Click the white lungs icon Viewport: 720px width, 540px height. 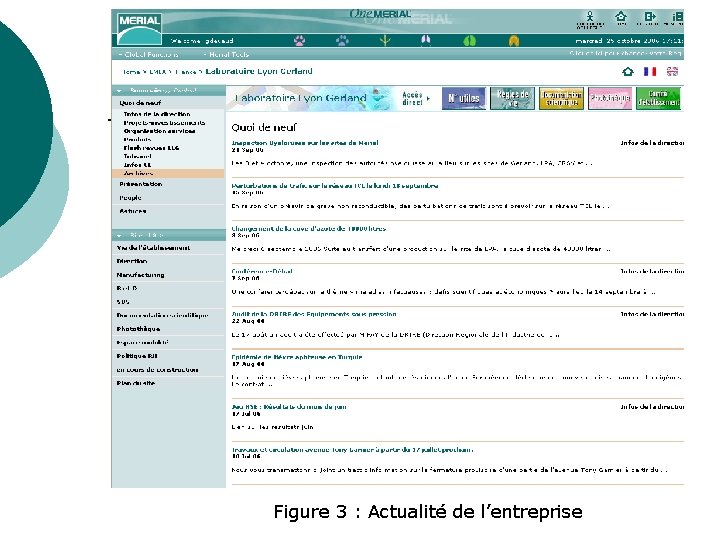(426, 41)
